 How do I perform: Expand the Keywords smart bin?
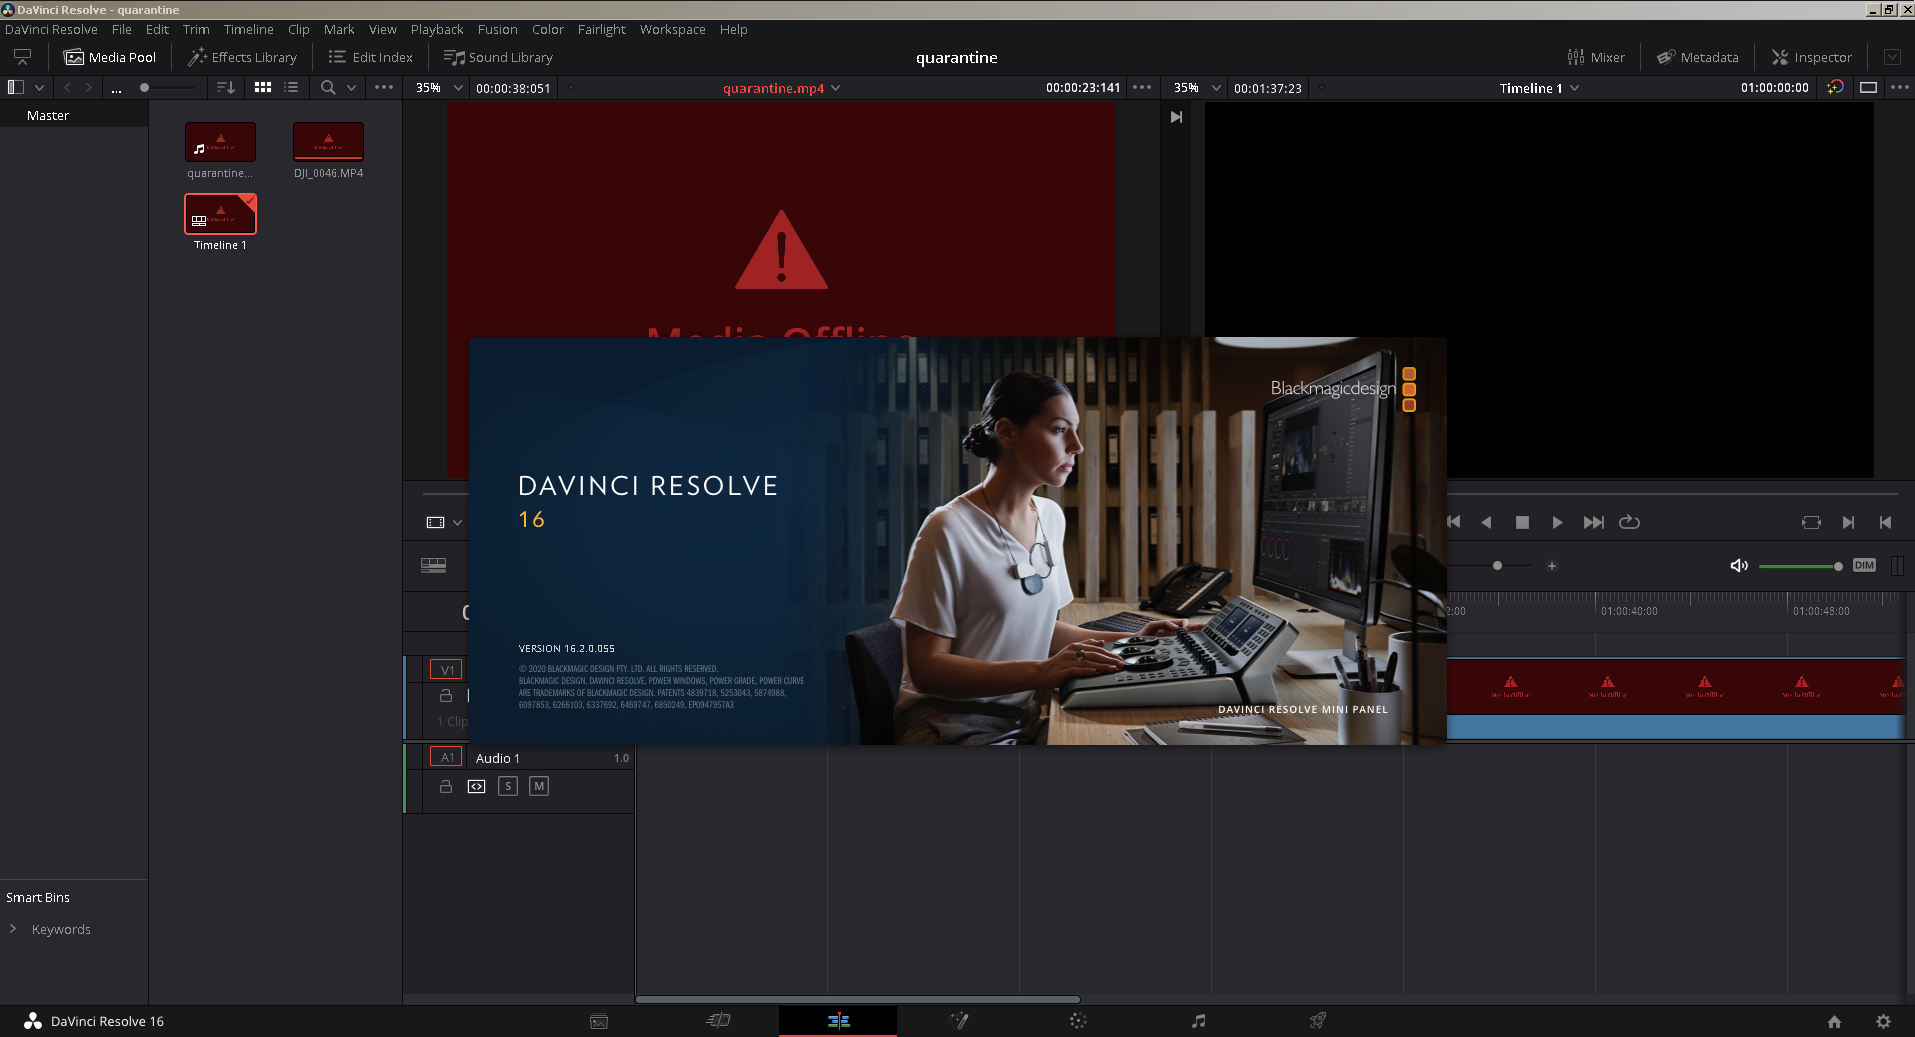point(13,929)
